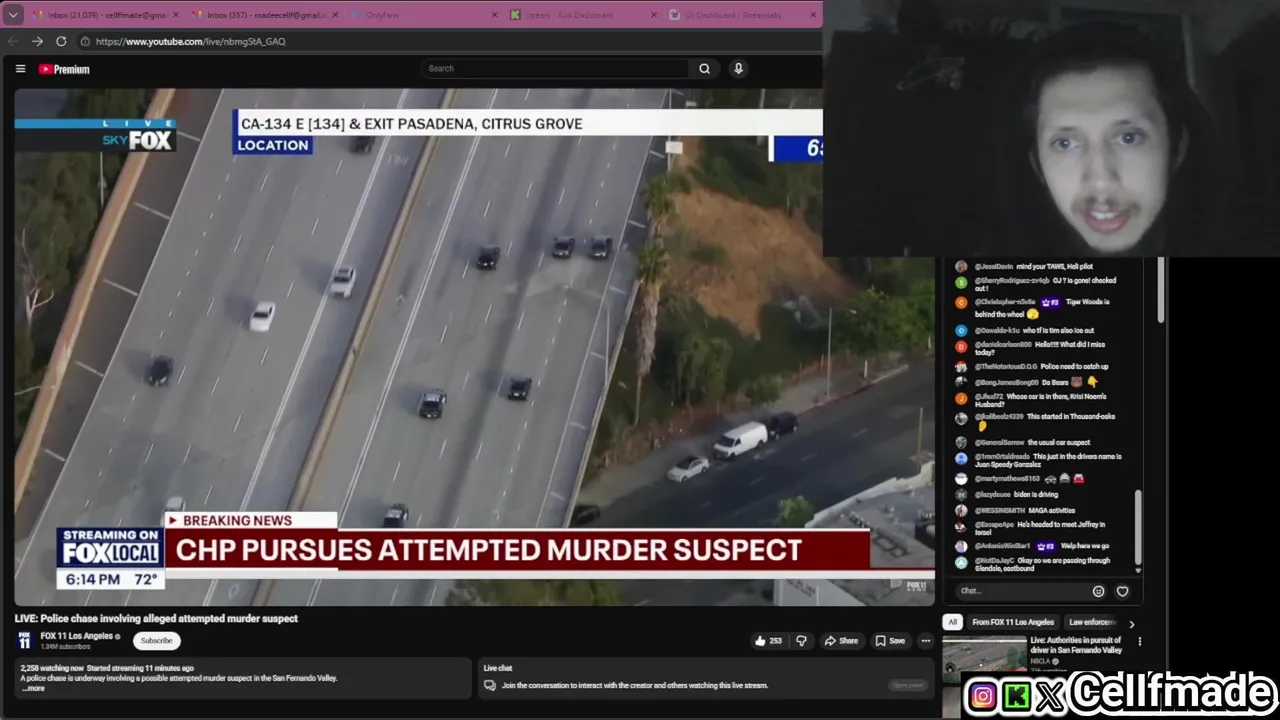Viewport: 1280px width, 720px height.
Task: Share the live video
Action: pyautogui.click(x=841, y=641)
